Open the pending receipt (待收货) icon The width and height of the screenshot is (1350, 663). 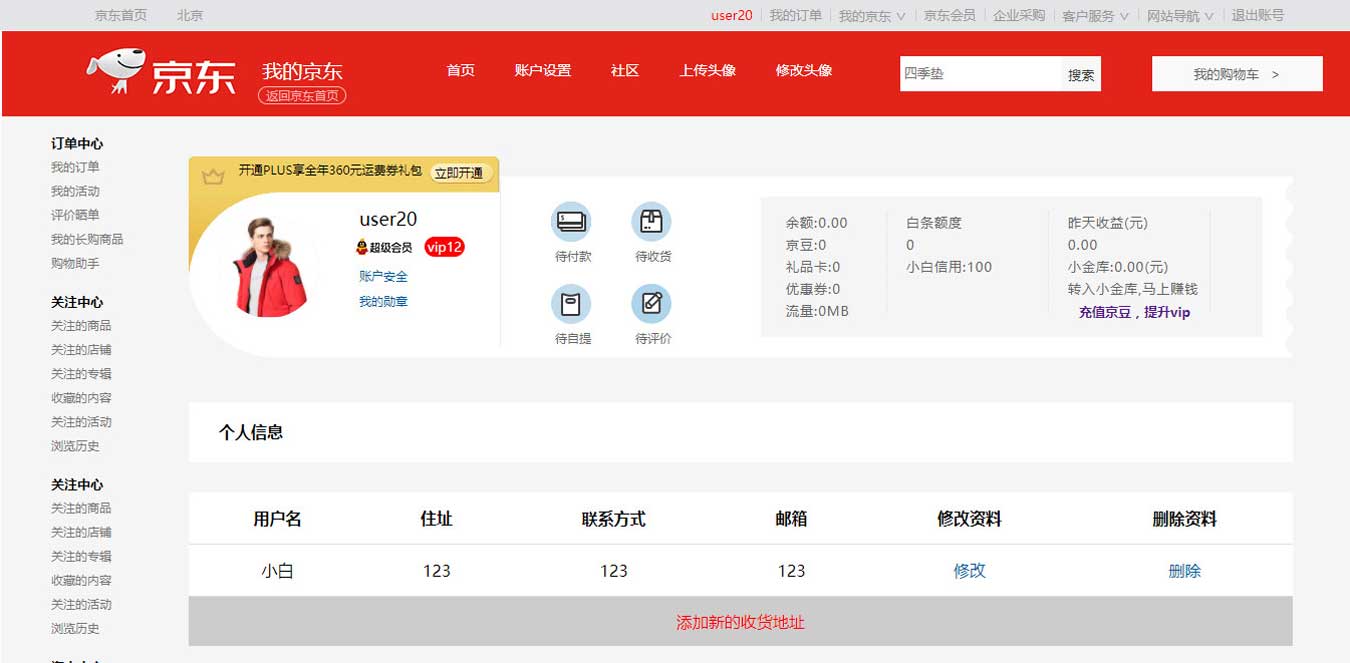point(652,221)
